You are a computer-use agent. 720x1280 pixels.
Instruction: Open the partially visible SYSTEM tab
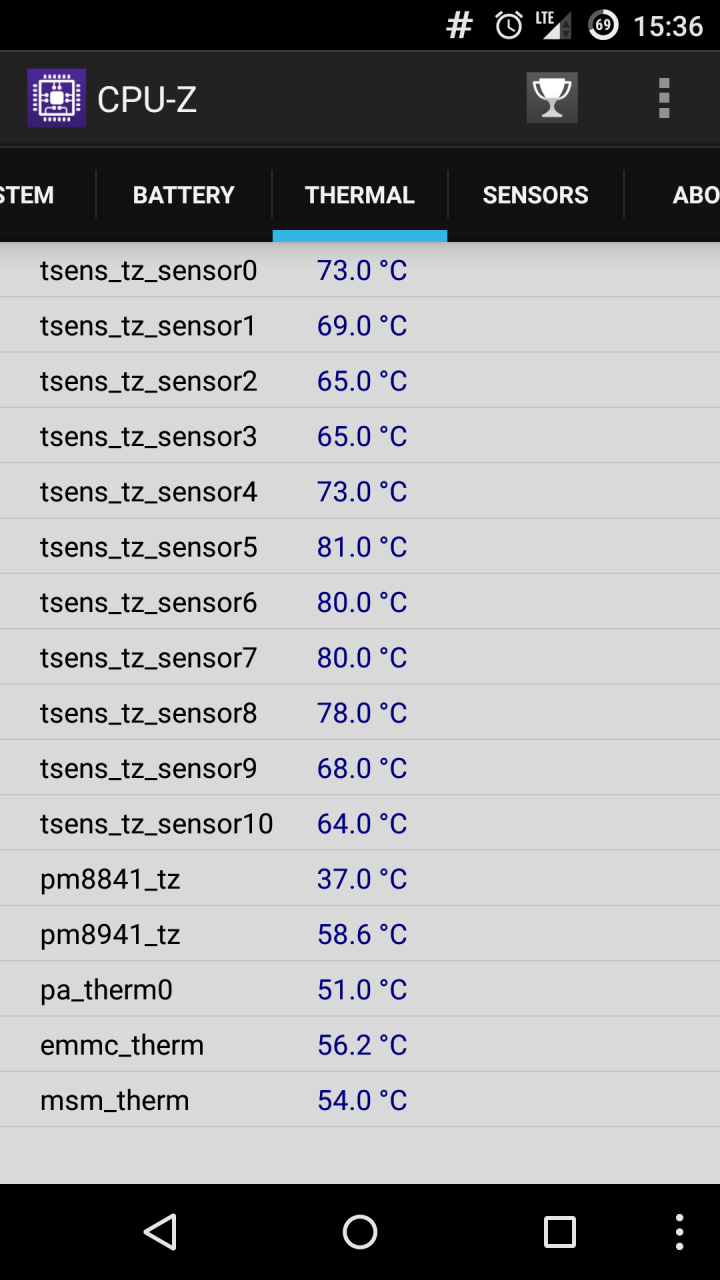click(28, 195)
